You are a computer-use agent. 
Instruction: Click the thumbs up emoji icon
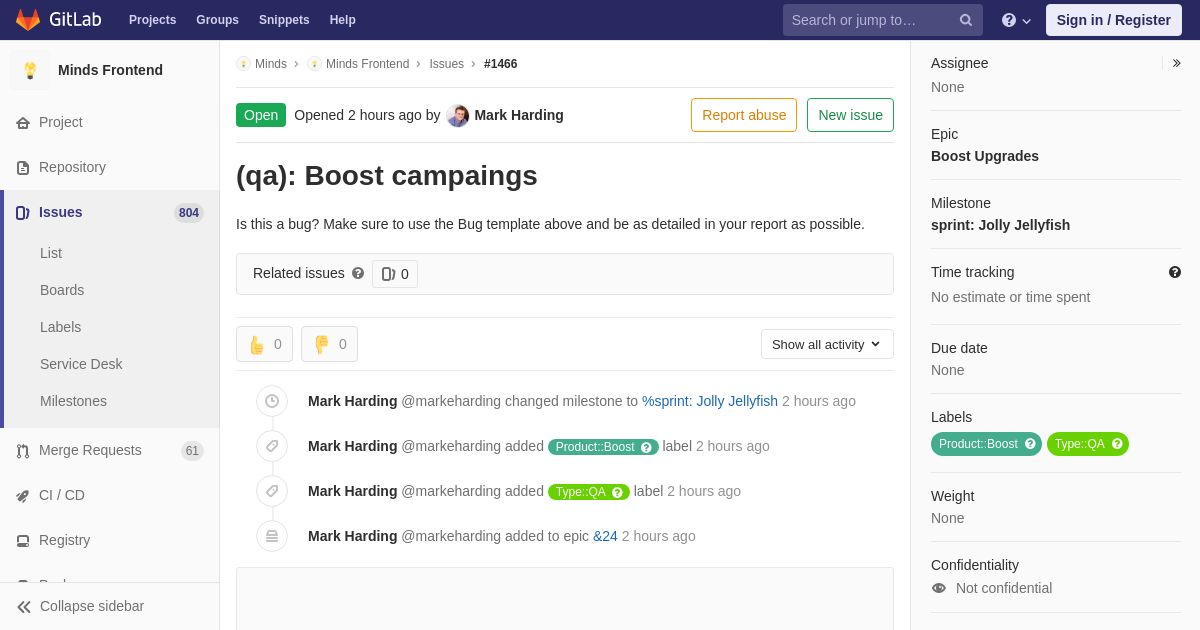[256, 344]
